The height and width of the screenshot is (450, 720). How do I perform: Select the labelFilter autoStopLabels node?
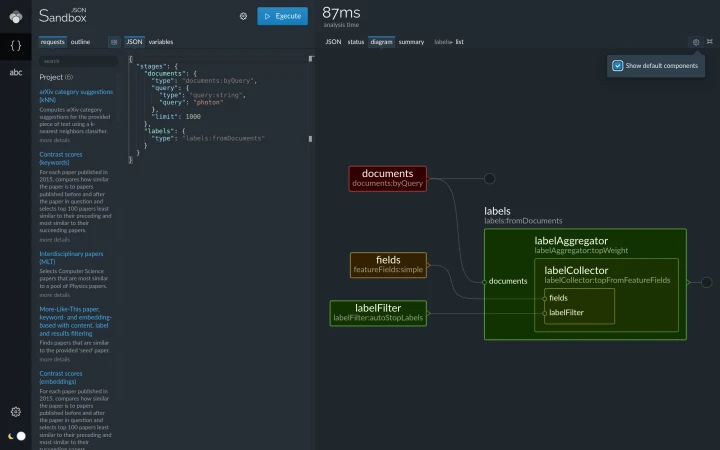click(x=378, y=313)
